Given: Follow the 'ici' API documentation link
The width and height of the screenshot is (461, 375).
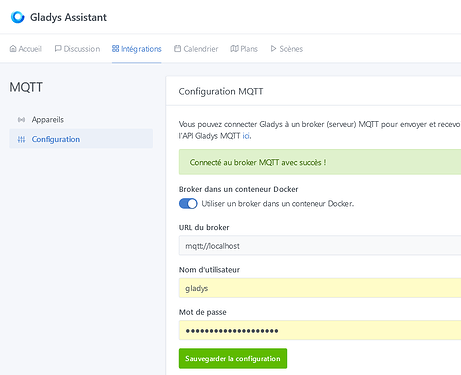Looking at the screenshot, I should point(246,136).
